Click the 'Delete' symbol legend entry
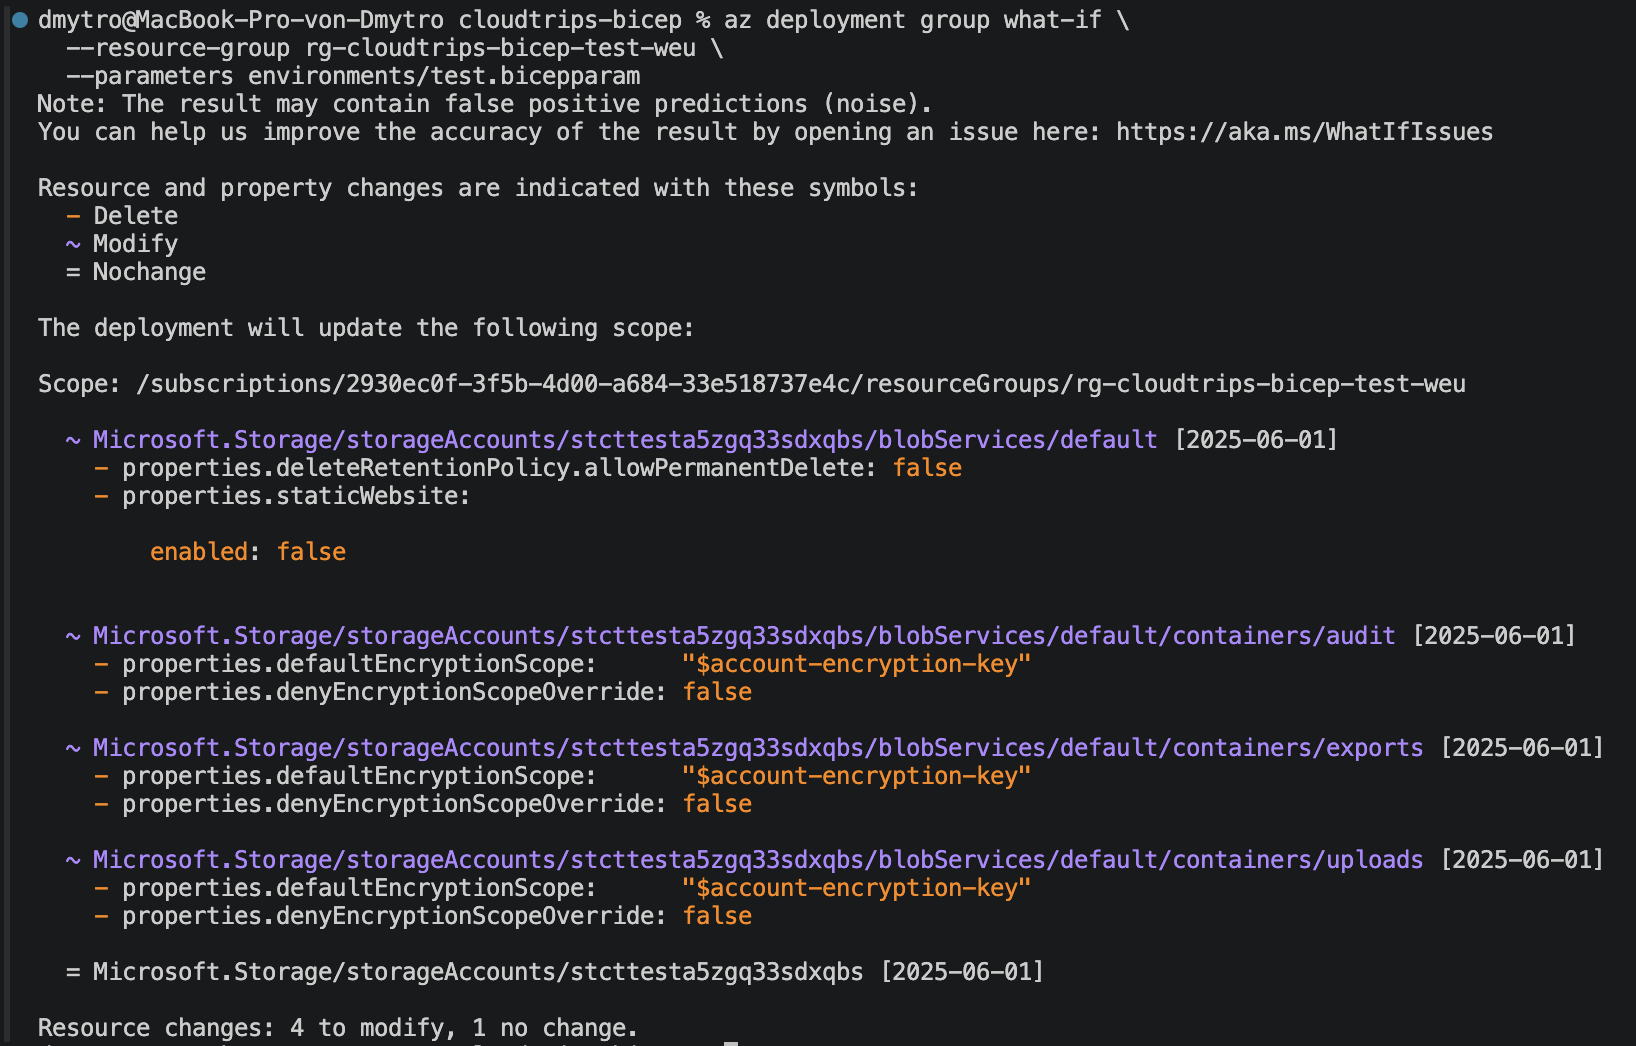 point(122,216)
